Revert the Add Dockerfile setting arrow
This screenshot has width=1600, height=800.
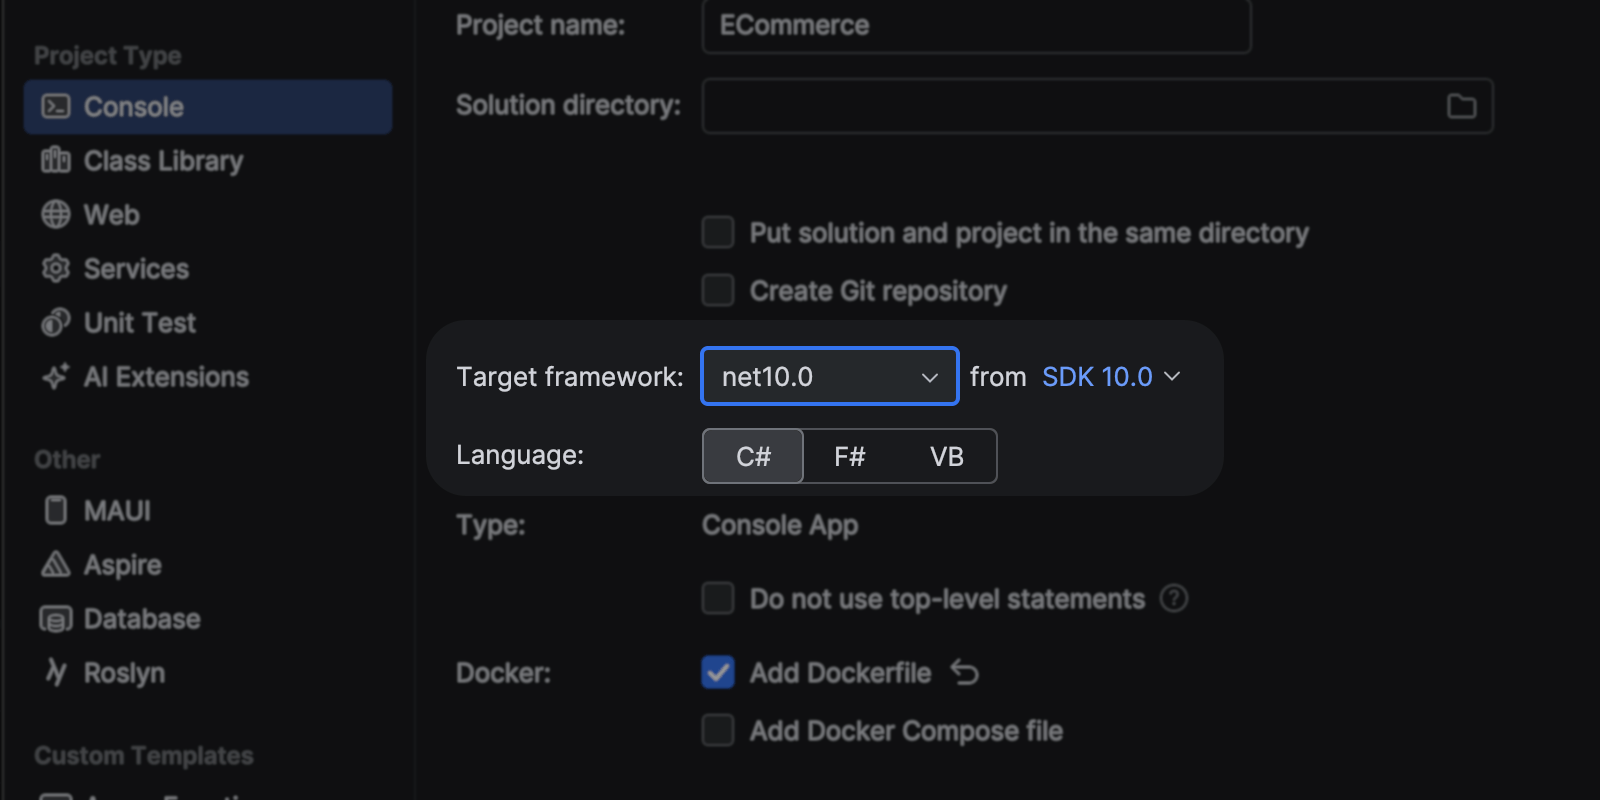(965, 672)
